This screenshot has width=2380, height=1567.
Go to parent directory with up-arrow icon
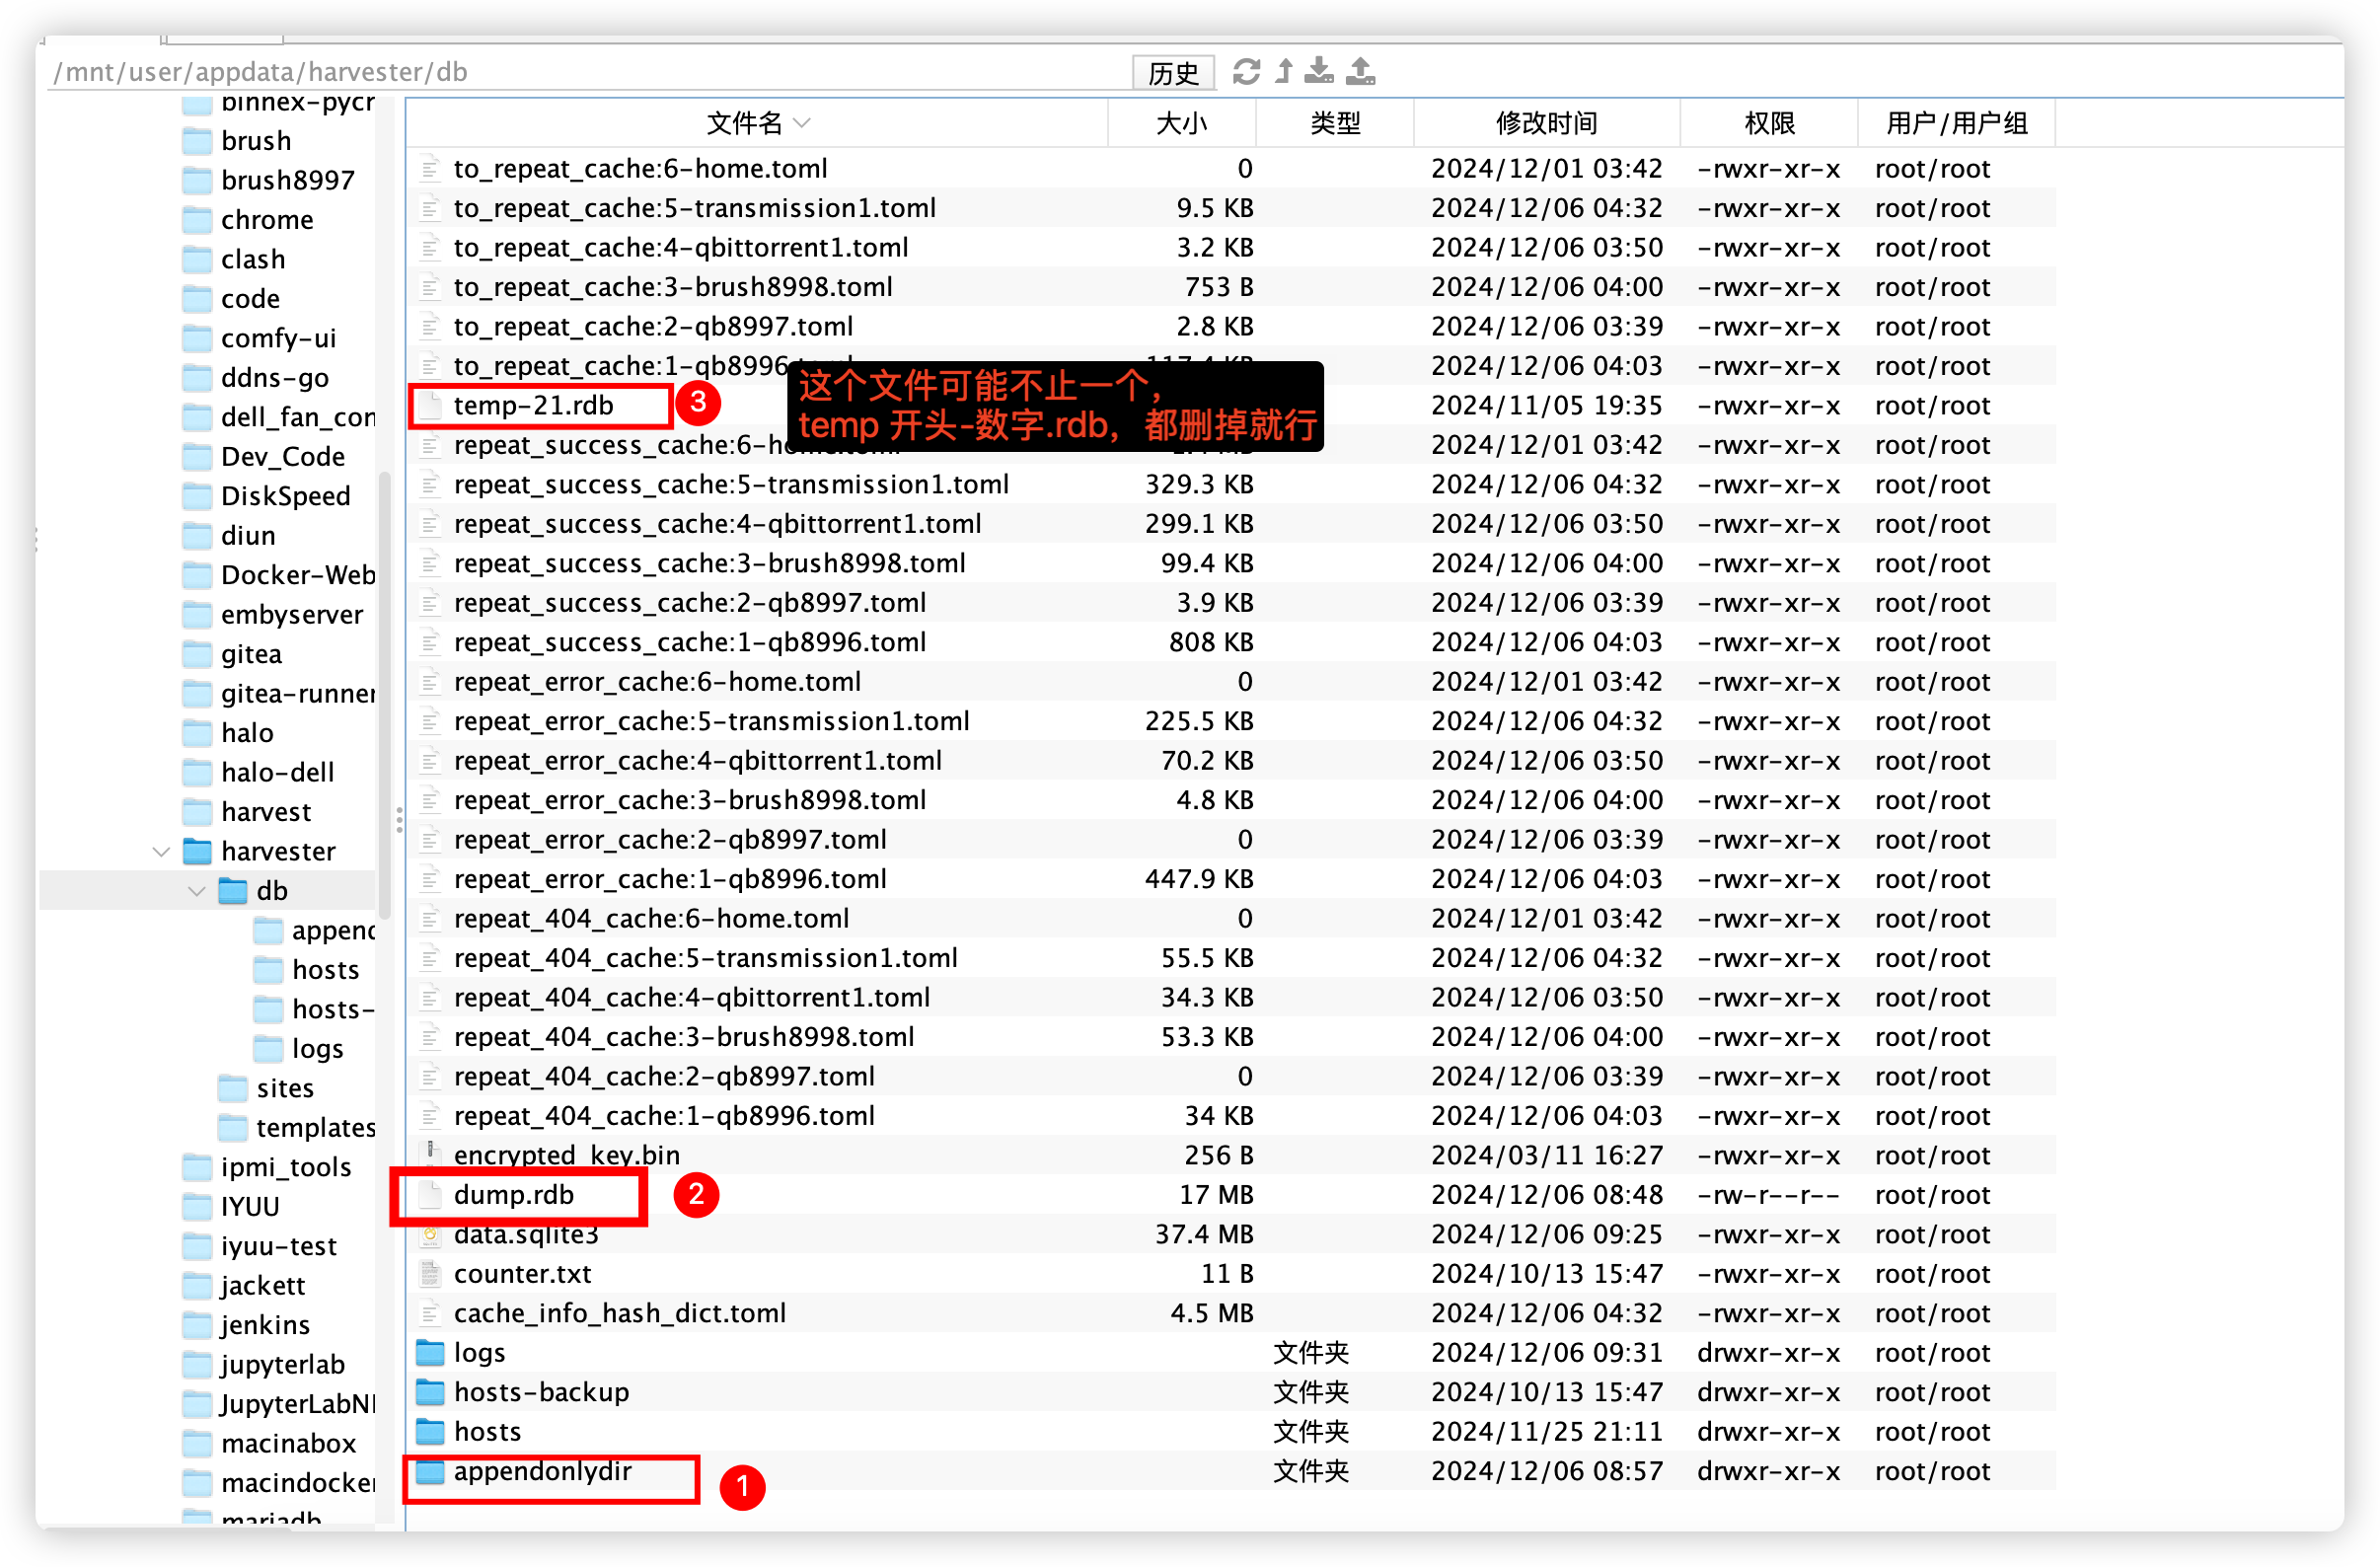pyautogui.click(x=1285, y=72)
